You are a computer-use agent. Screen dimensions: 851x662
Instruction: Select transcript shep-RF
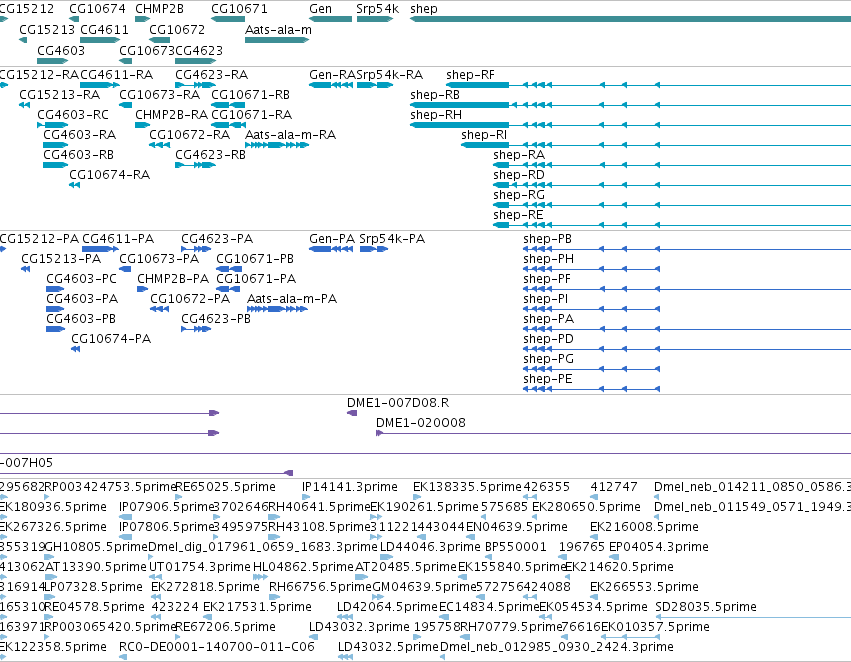[x=470, y=74]
